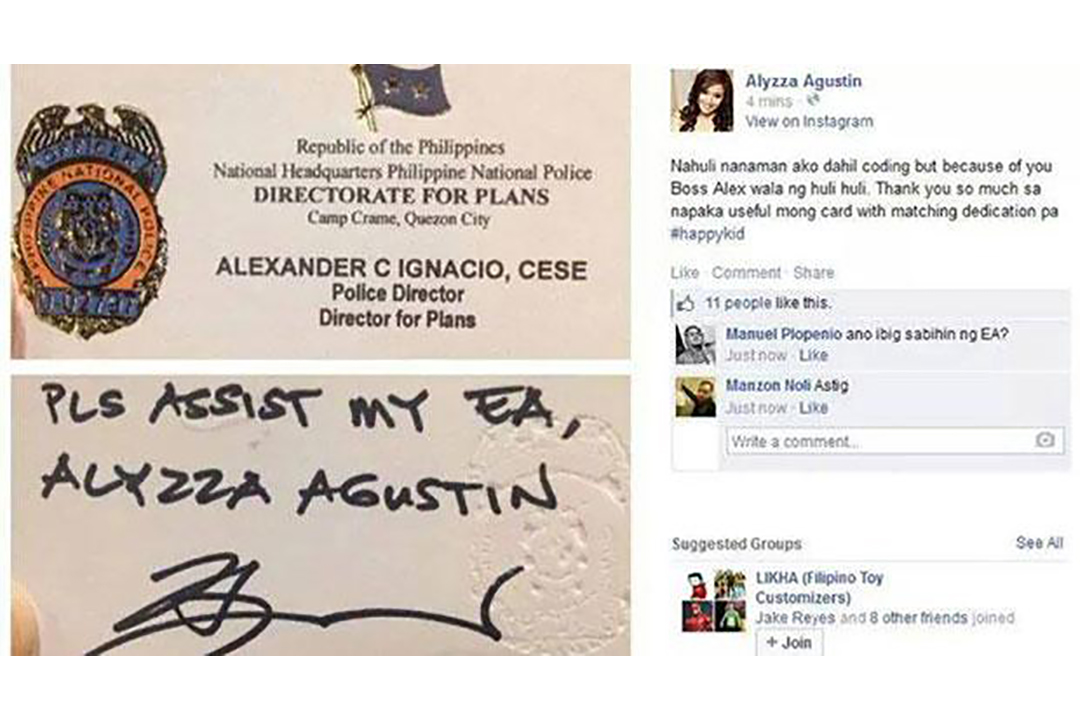Open the #happykid hashtag

click(x=707, y=234)
